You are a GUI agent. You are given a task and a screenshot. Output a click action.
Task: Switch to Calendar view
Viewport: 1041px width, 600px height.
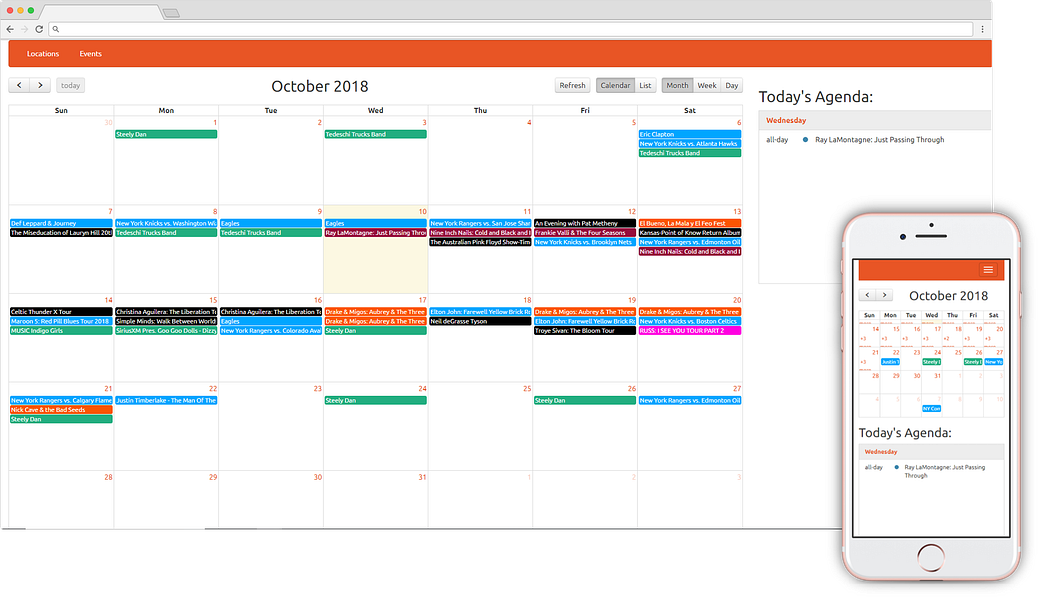615,85
